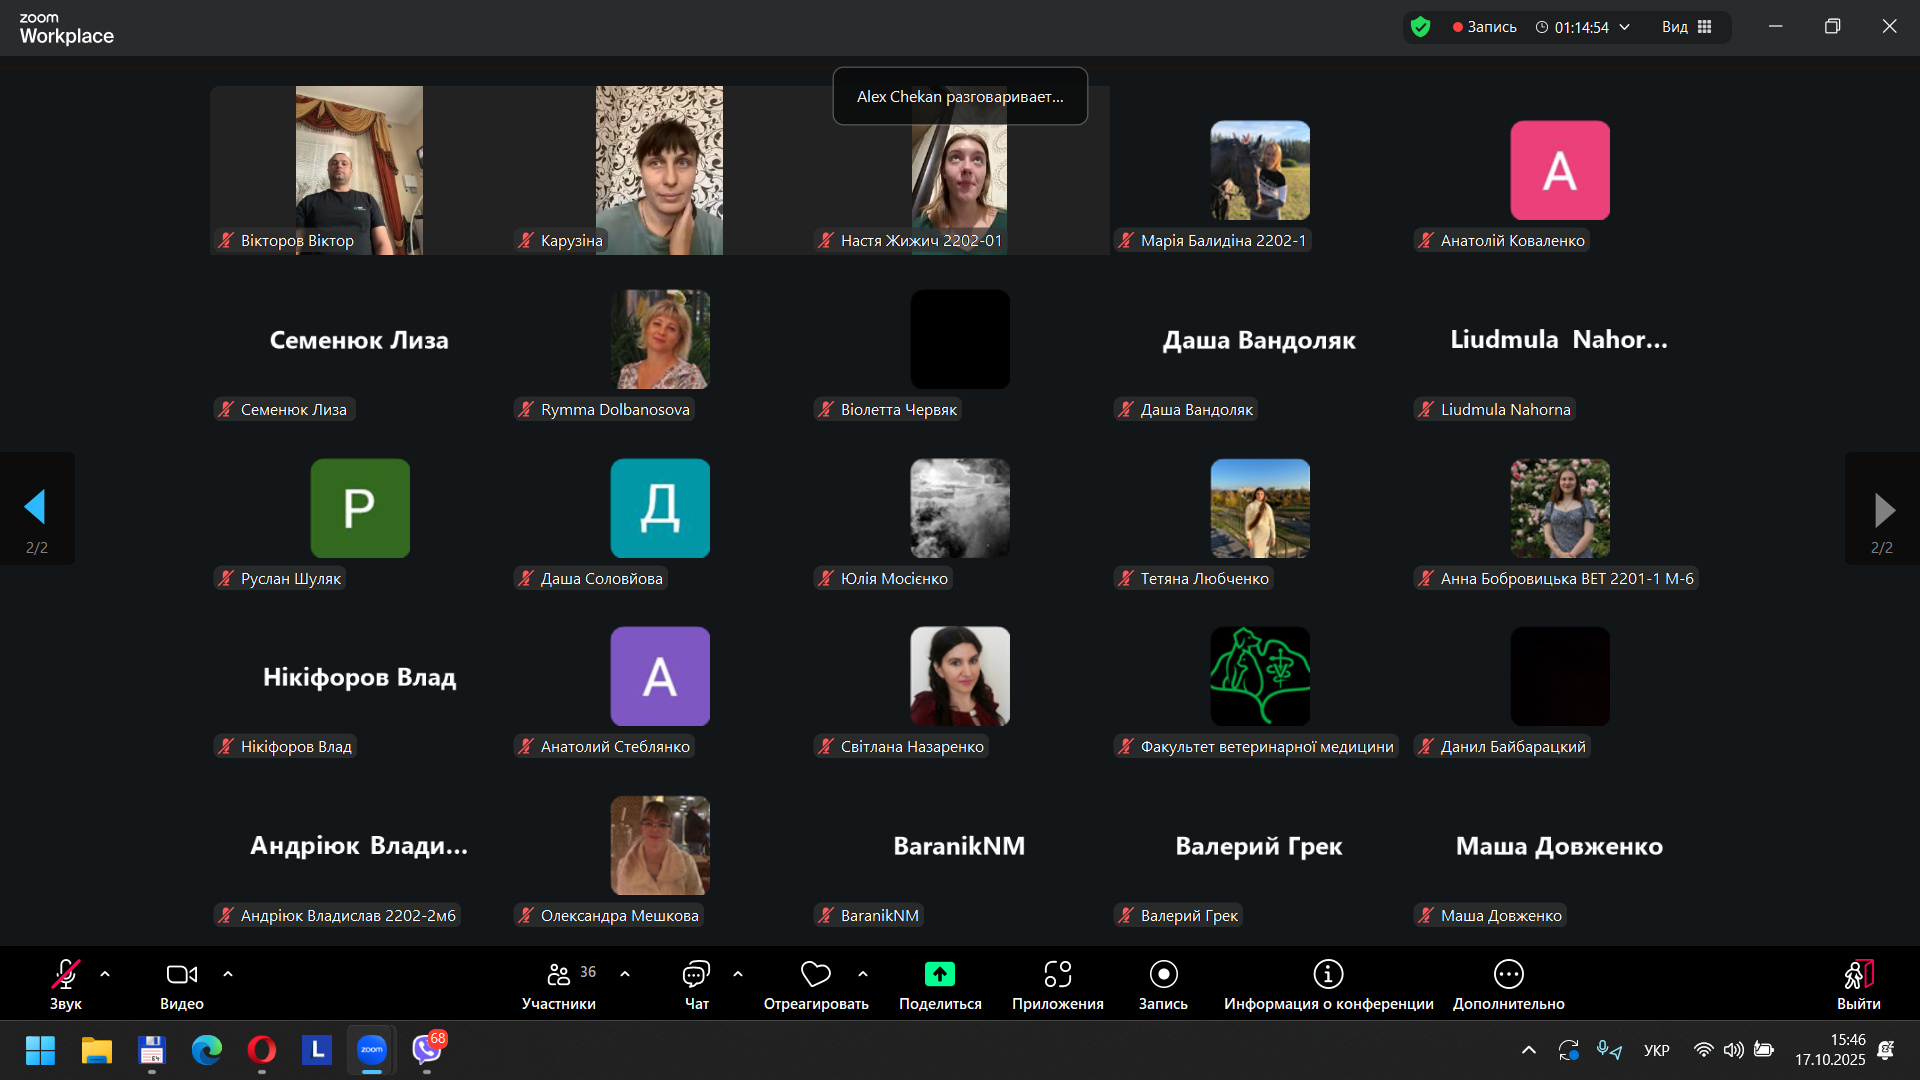The height and width of the screenshot is (1080, 1920).
Task: Click the green Share screen icon
Action: pos(939,974)
